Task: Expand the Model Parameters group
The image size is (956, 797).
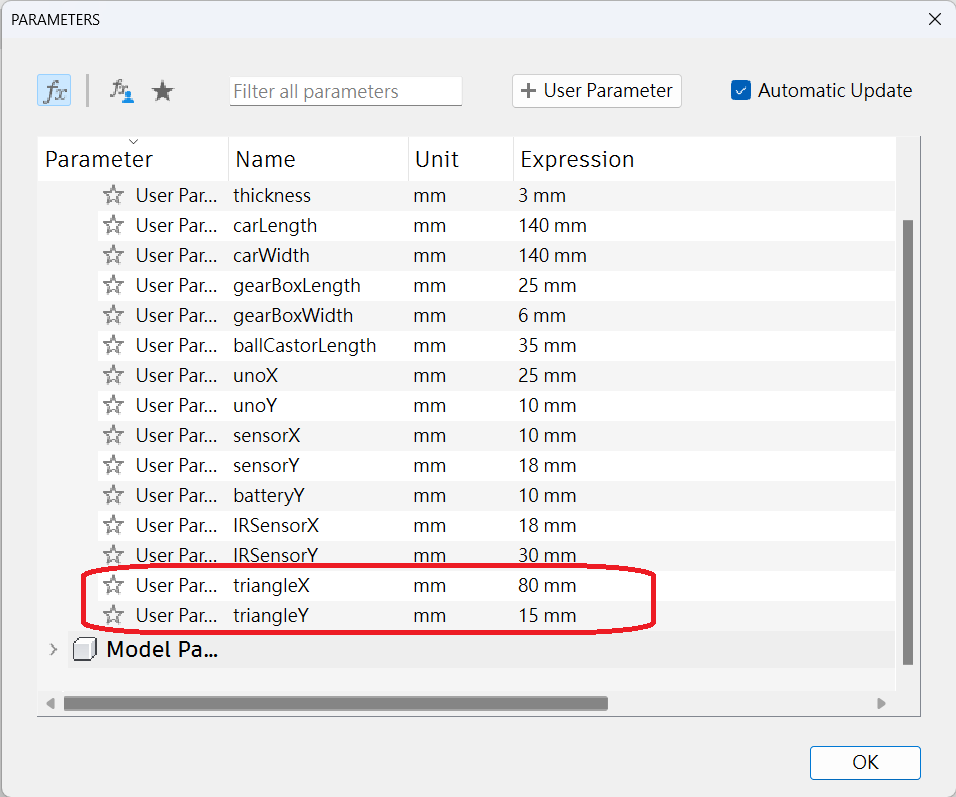Action: 53,650
